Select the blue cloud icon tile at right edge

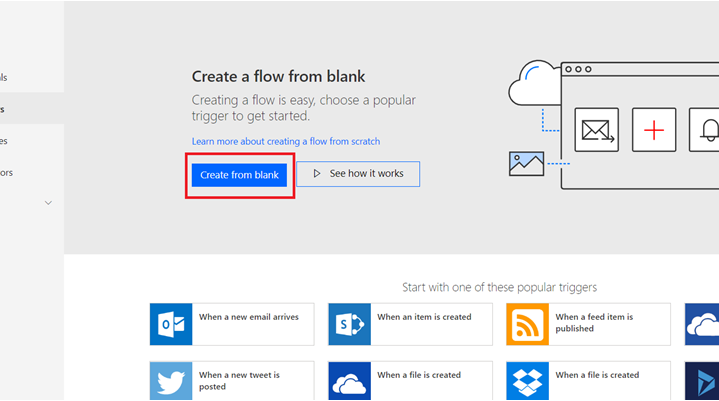click(x=702, y=324)
